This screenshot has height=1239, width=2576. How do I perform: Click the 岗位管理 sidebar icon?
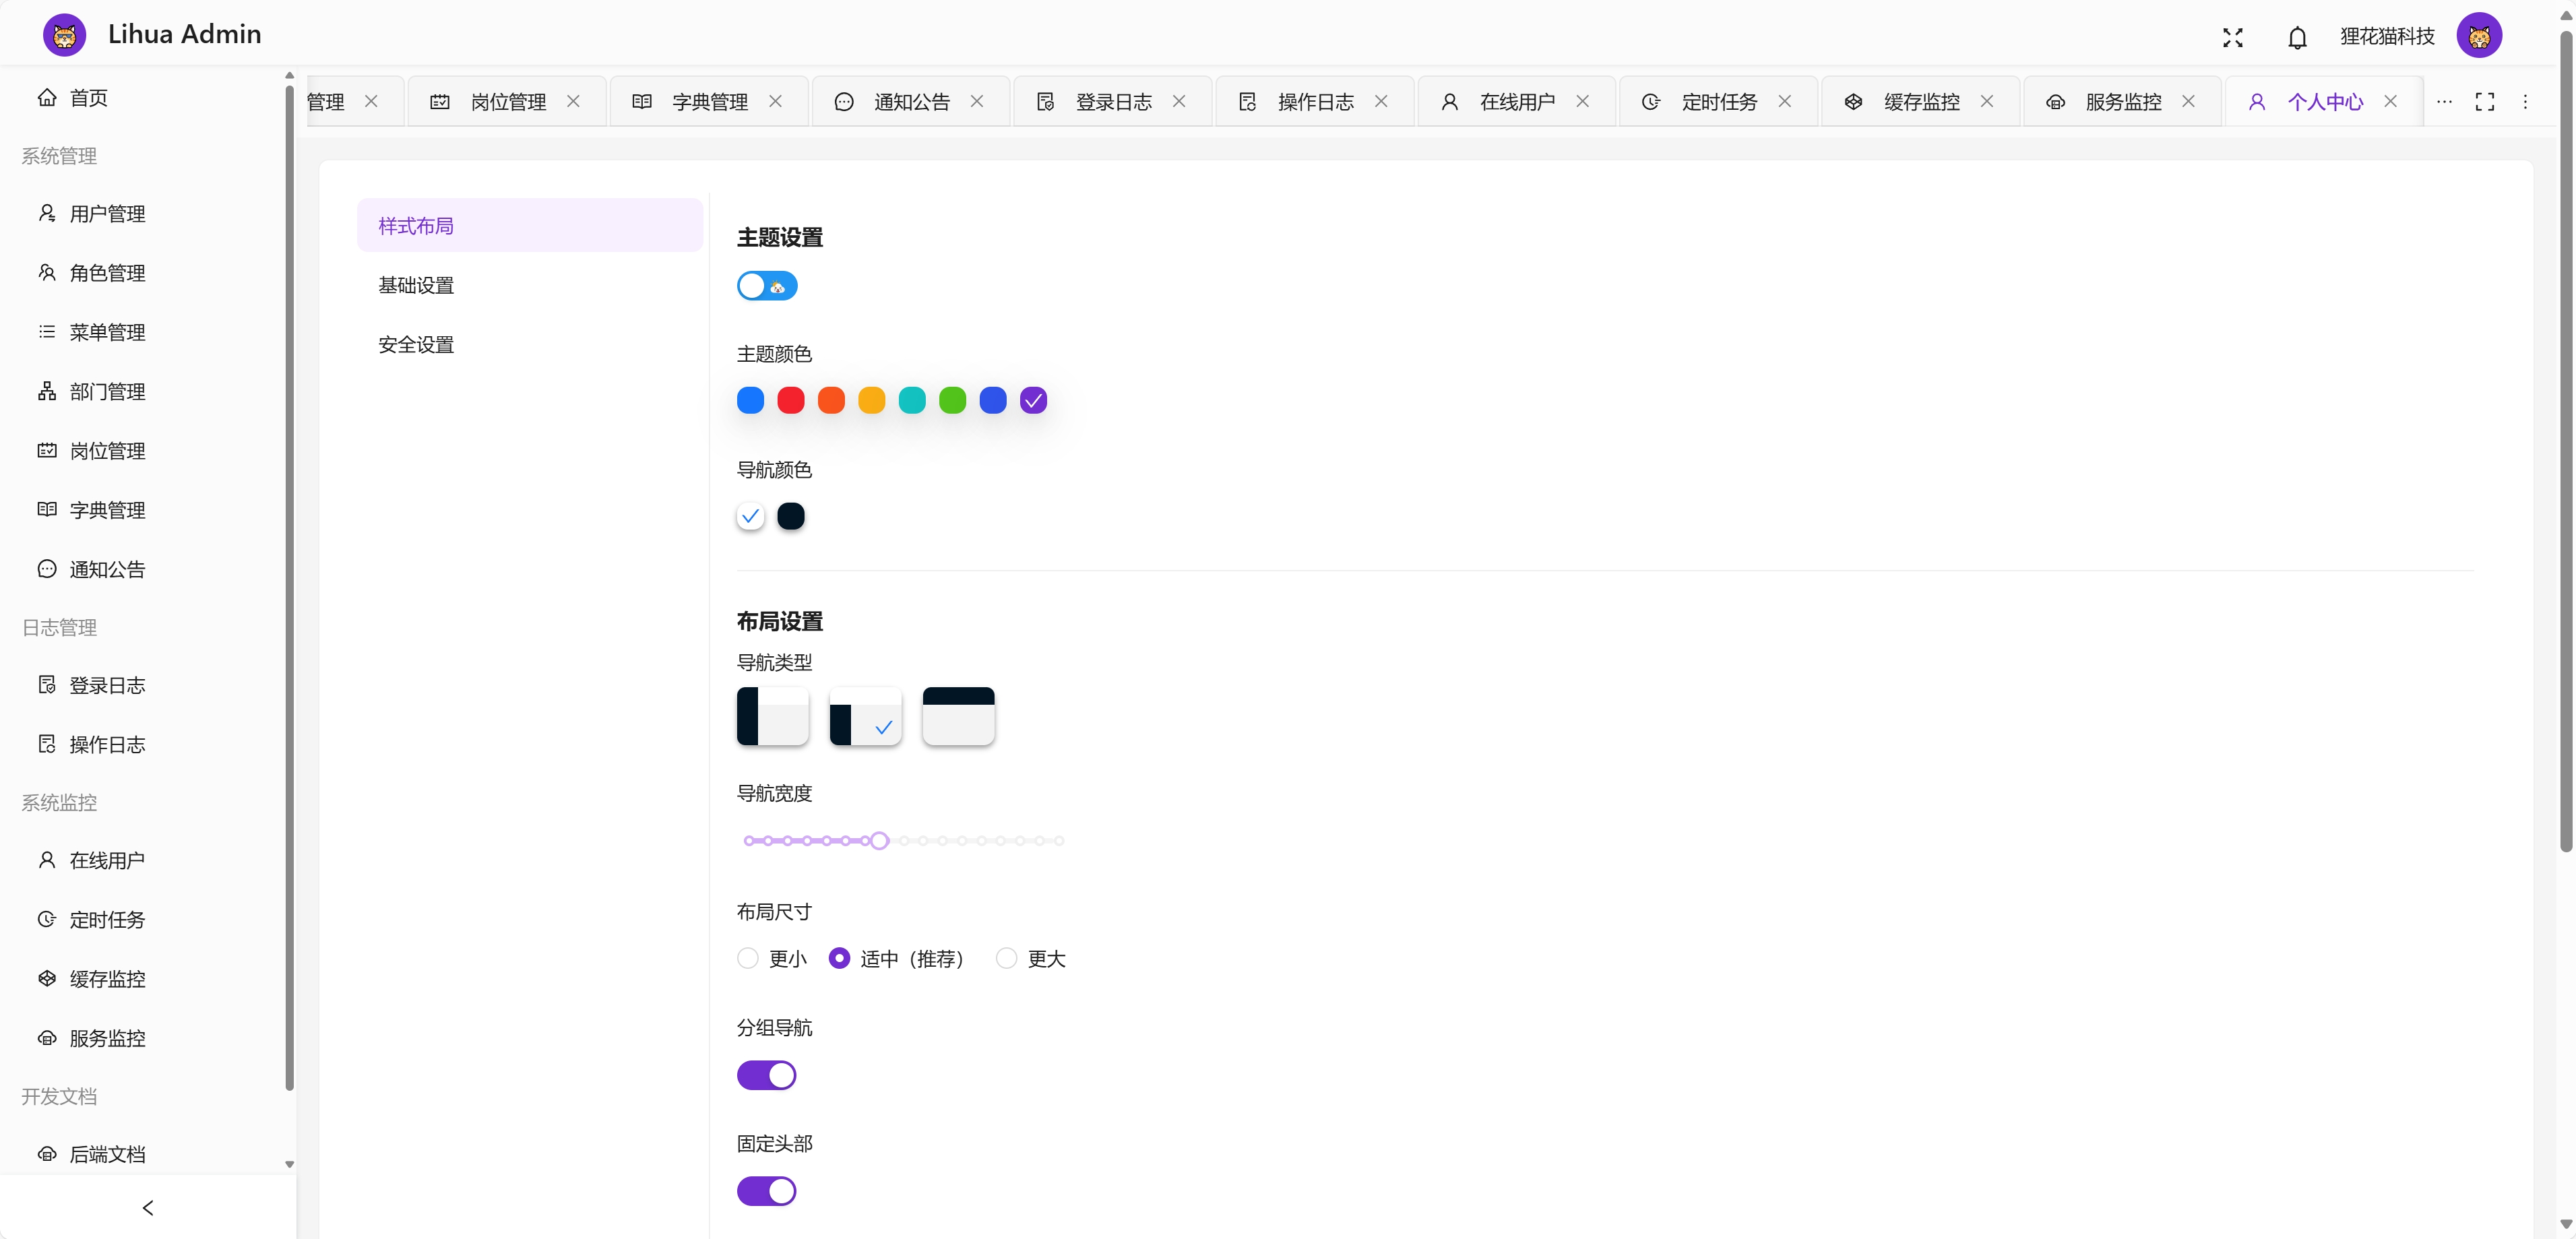(47, 450)
